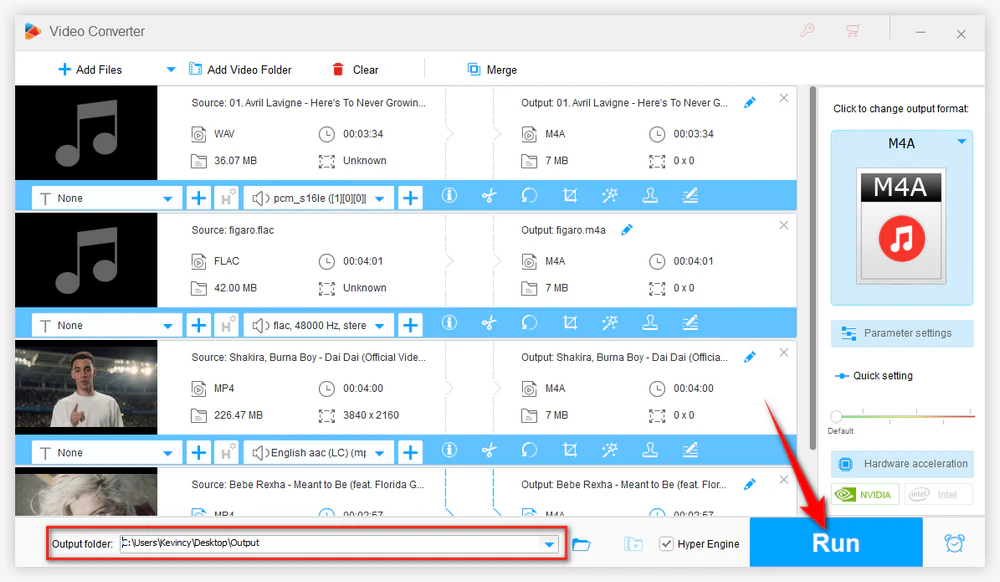Image resolution: width=1000 pixels, height=582 pixels.
Task: Open the watermark tool for figaro.flac
Action: pyautogui.click(x=650, y=323)
